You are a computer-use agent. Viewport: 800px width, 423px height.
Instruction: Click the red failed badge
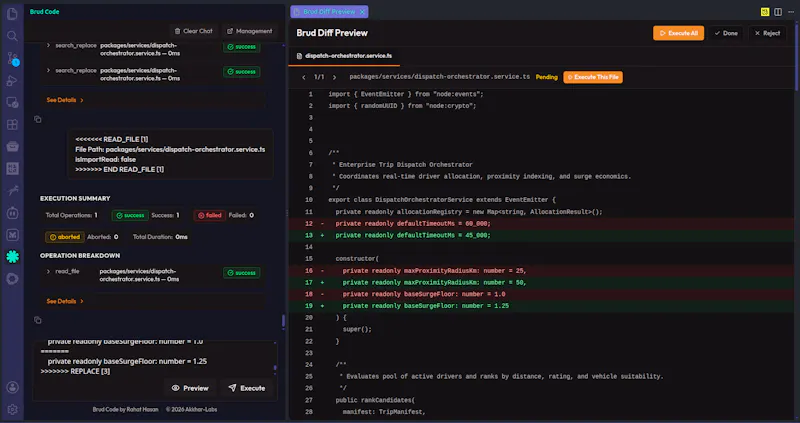[210, 215]
